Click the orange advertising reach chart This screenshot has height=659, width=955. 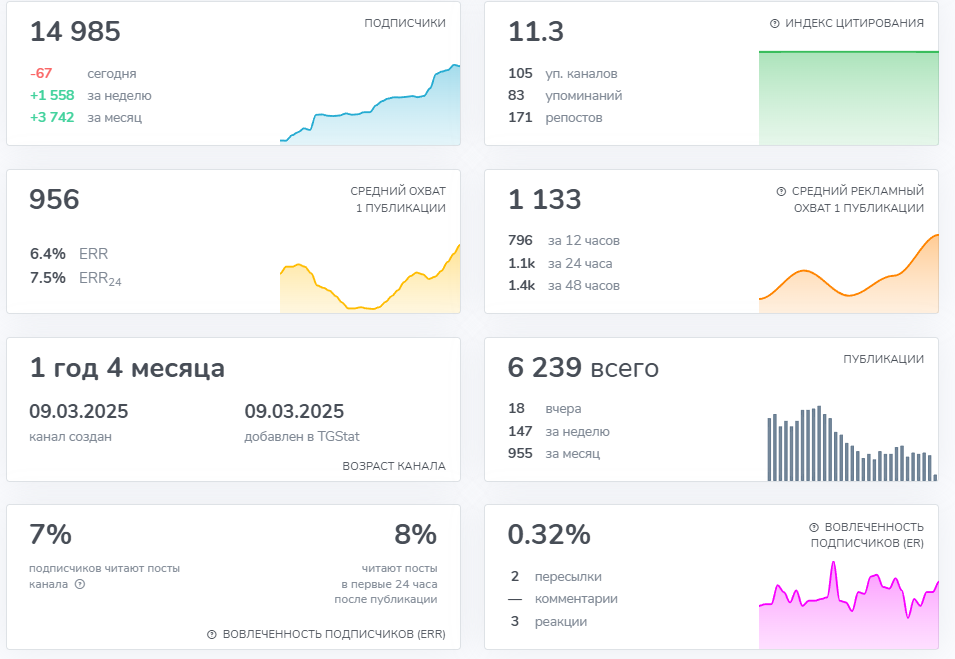pyautogui.click(x=848, y=273)
